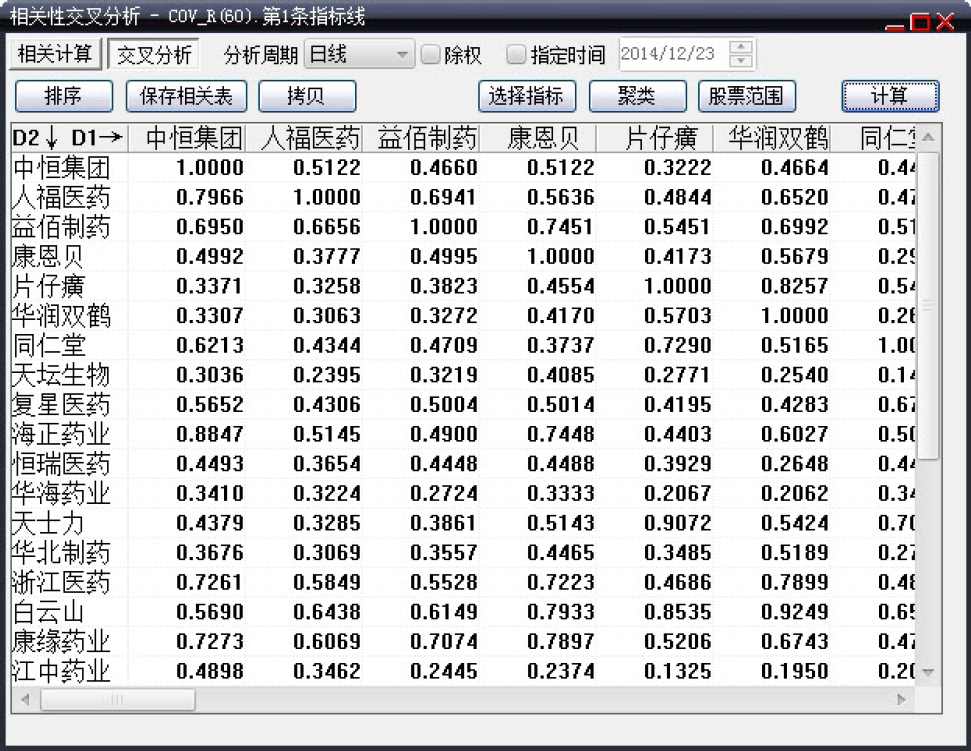Maximize the 相关性交叉分析 window
This screenshot has height=751, width=971.
920,22
